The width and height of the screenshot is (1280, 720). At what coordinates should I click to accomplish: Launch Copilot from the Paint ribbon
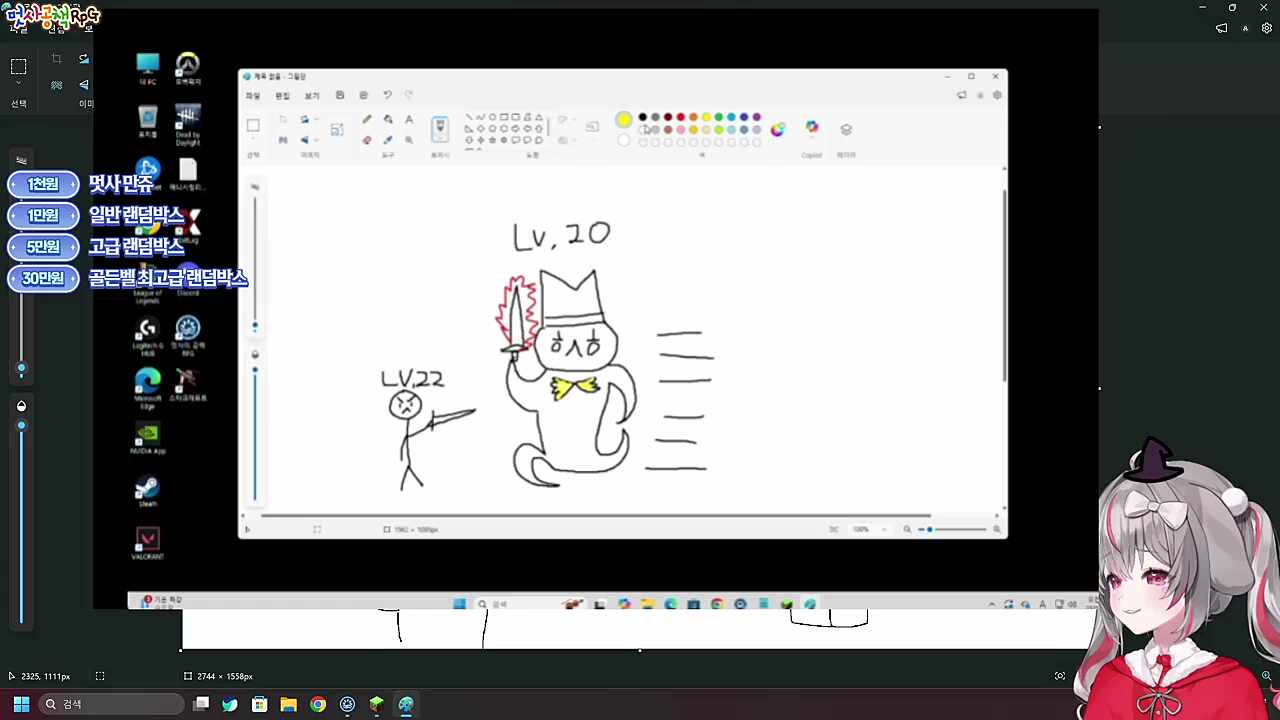812,128
